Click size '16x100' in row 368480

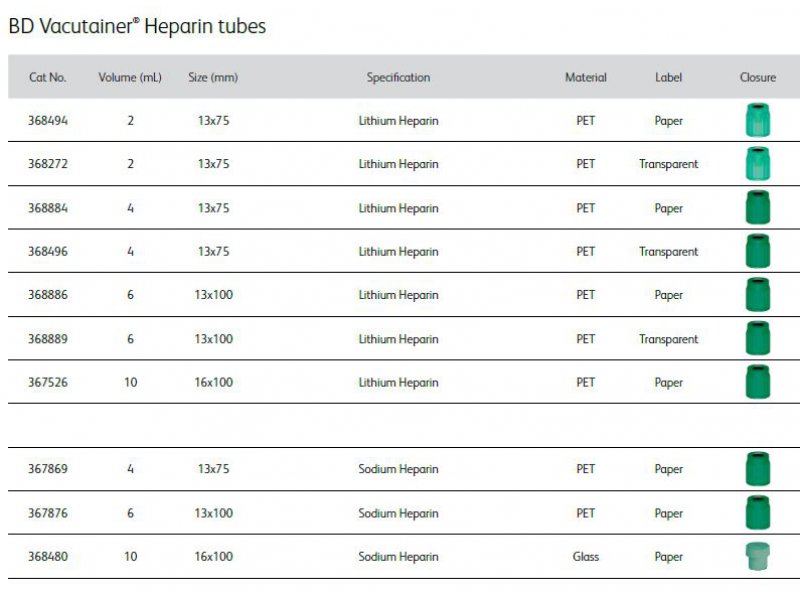pos(213,557)
